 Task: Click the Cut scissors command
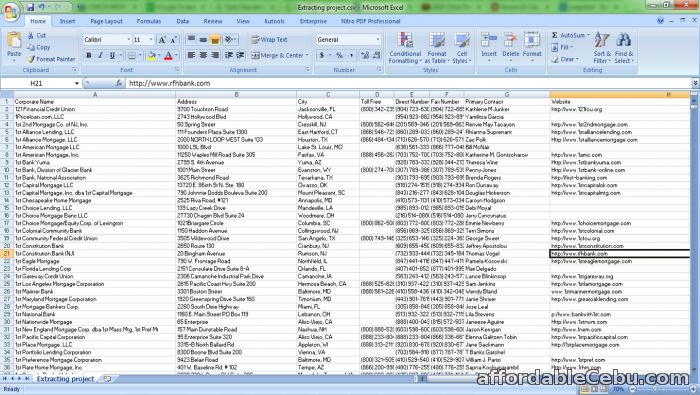[37, 35]
